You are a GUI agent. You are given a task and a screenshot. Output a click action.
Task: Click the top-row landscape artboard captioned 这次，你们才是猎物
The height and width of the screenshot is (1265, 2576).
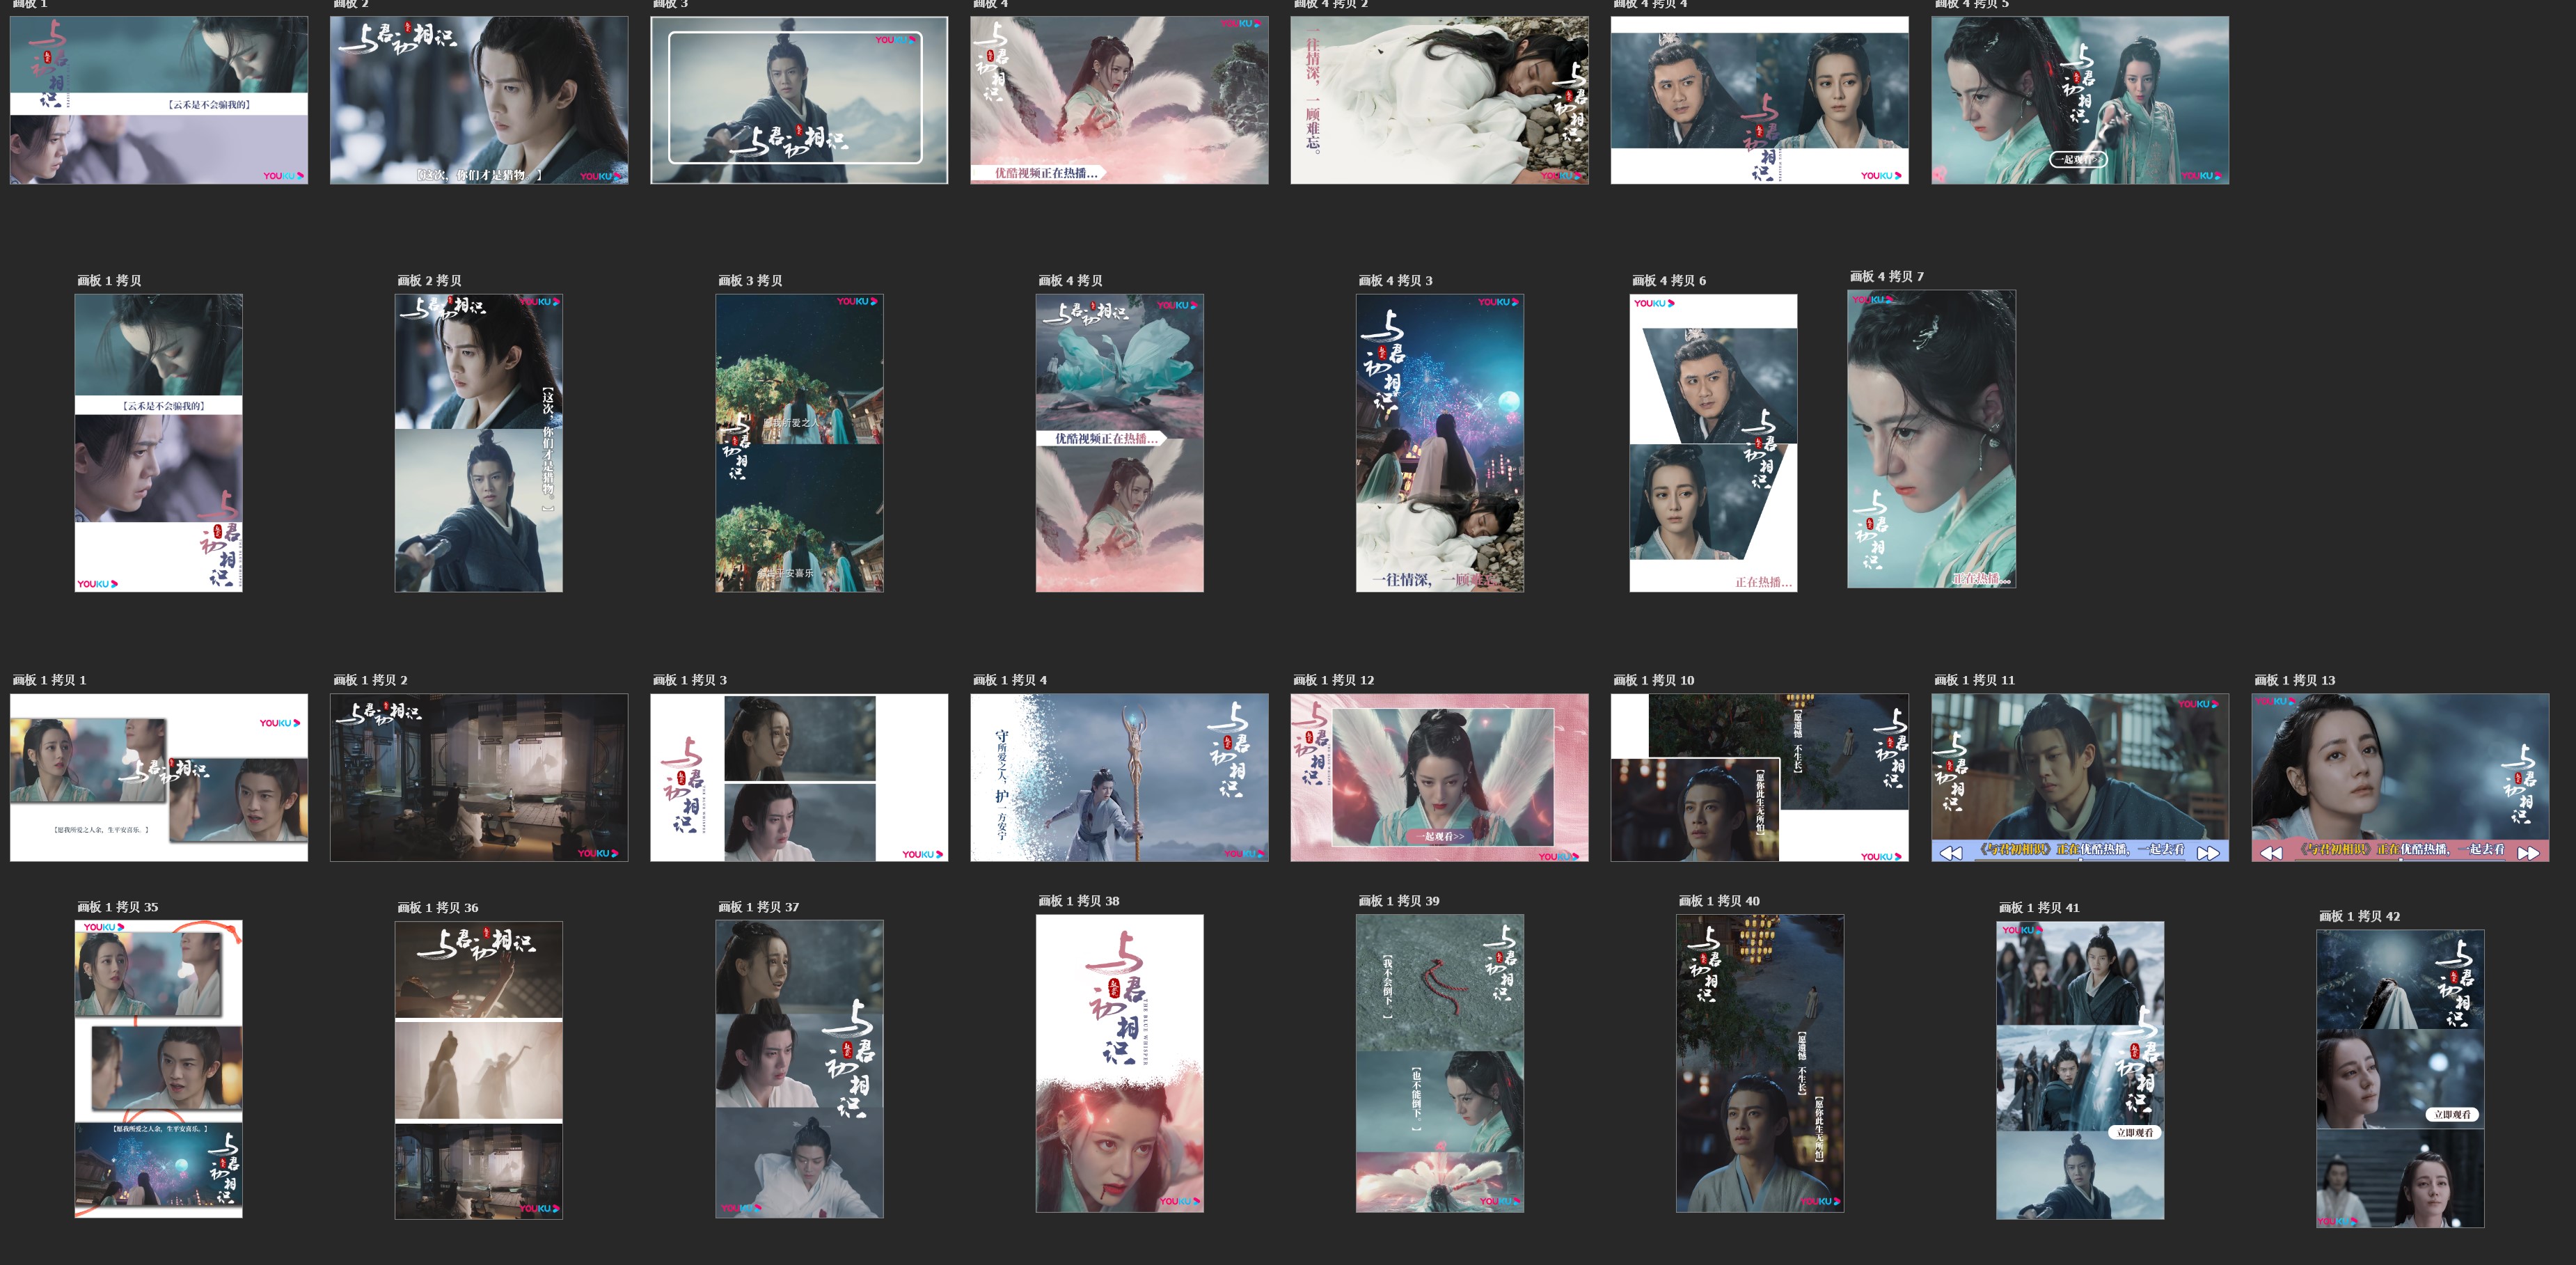tap(479, 100)
